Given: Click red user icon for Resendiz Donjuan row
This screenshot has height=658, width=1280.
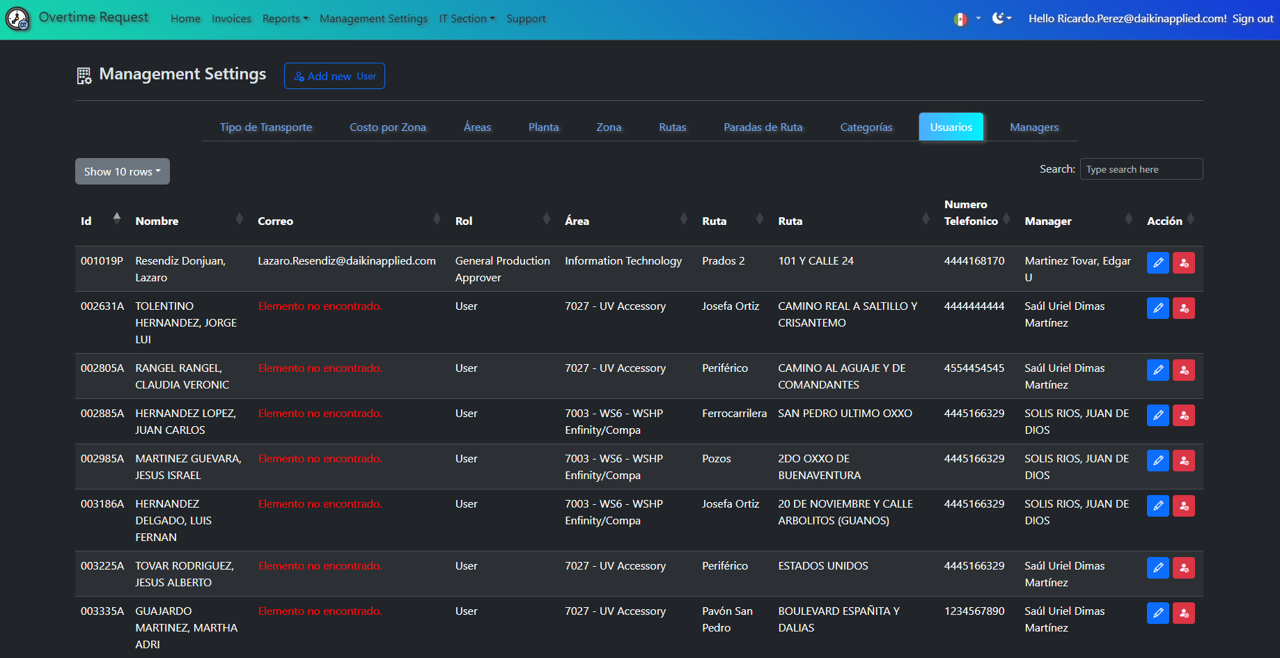Looking at the screenshot, I should click(x=1183, y=263).
